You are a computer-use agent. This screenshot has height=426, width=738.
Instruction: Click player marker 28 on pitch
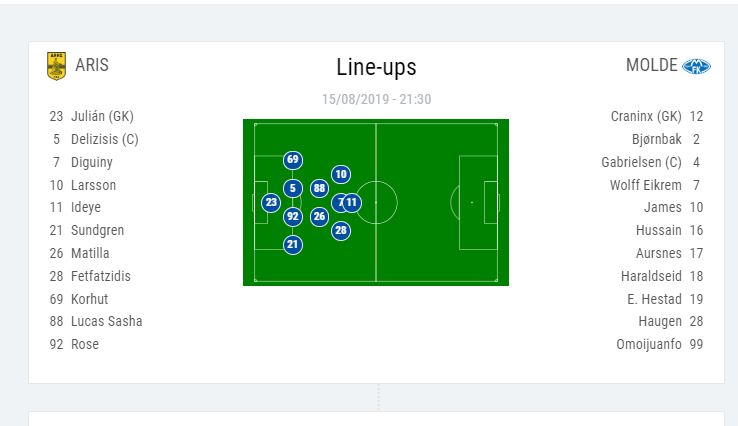pos(341,230)
